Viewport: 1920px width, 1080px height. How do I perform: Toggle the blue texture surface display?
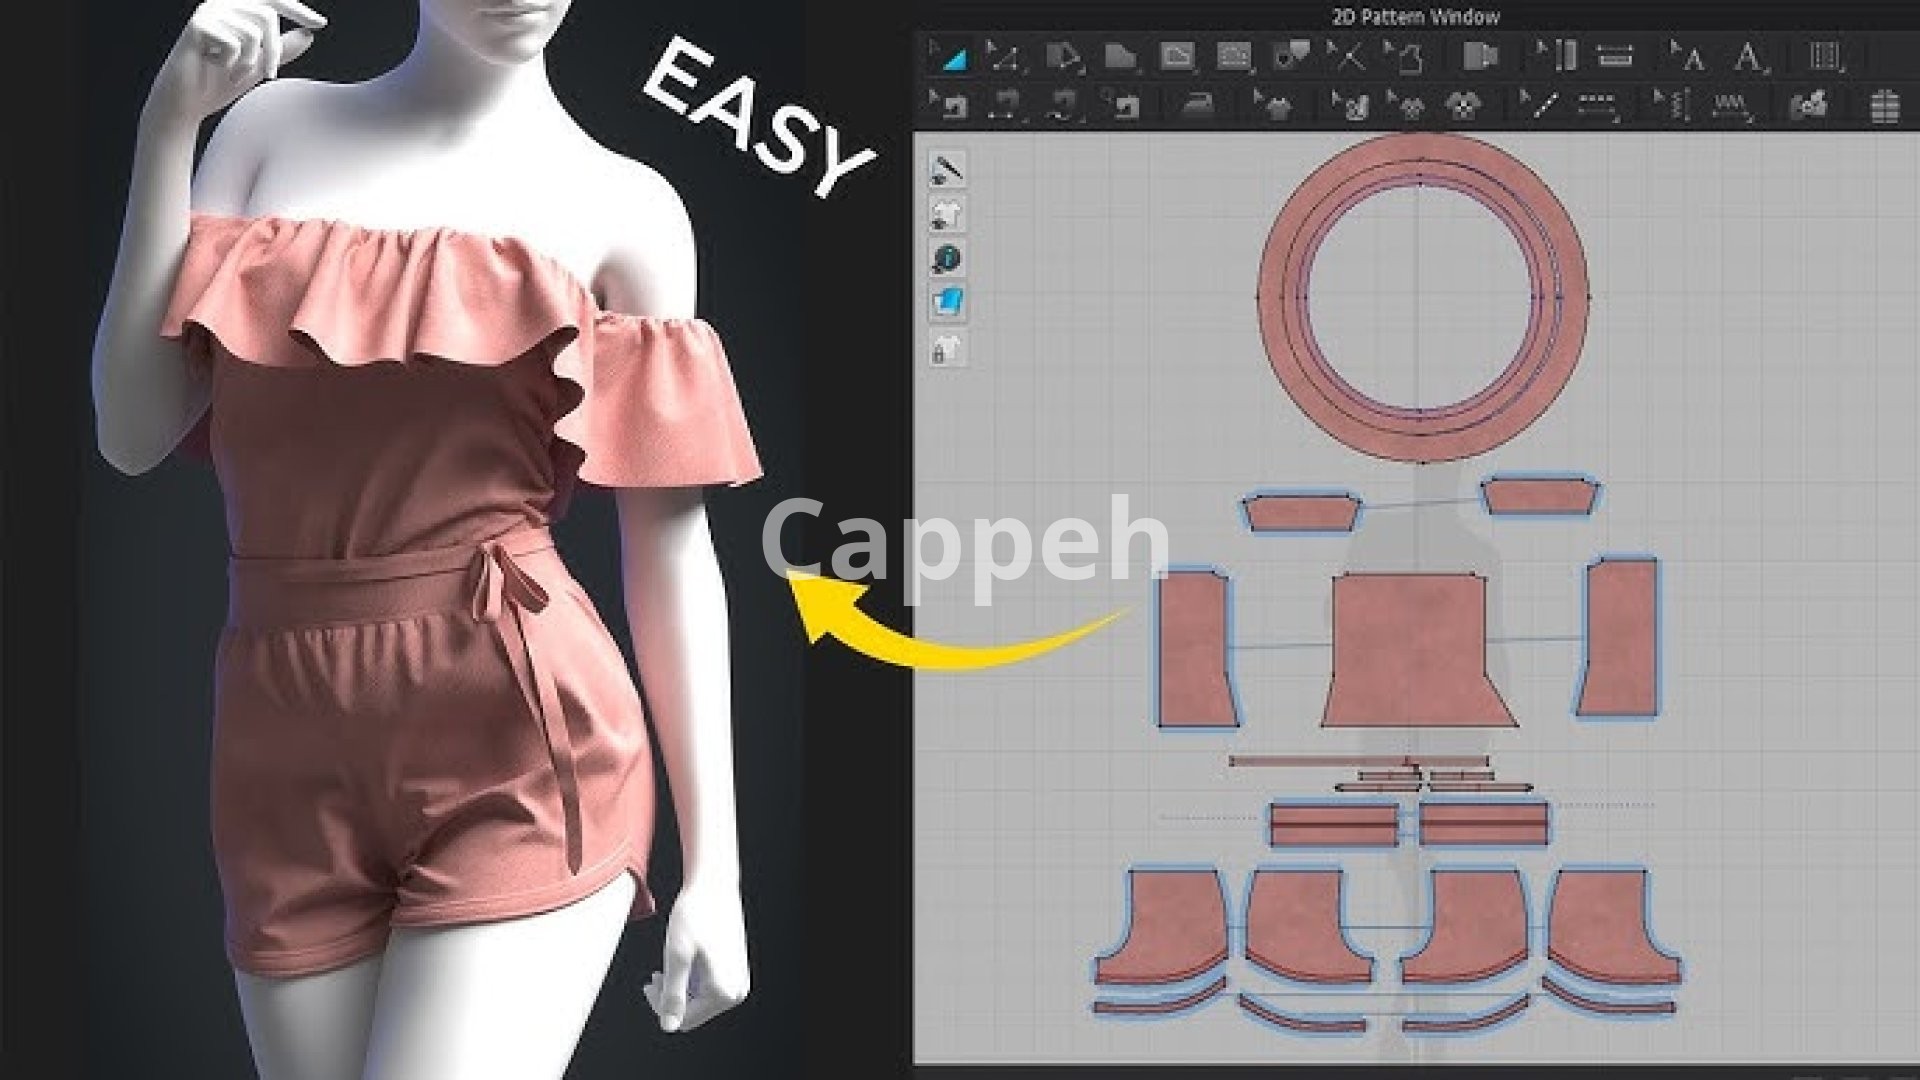[947, 302]
